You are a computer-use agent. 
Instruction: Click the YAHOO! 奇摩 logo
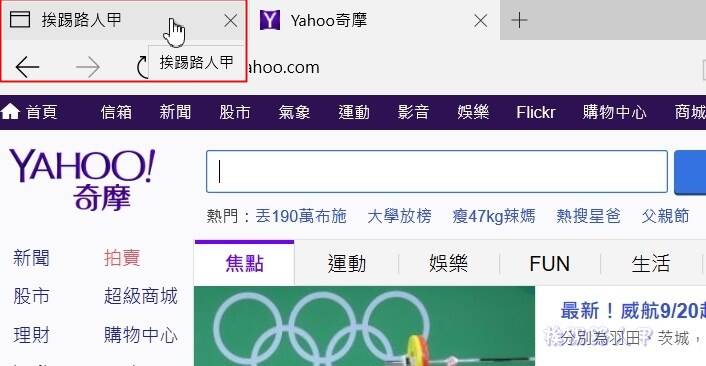pos(82,179)
